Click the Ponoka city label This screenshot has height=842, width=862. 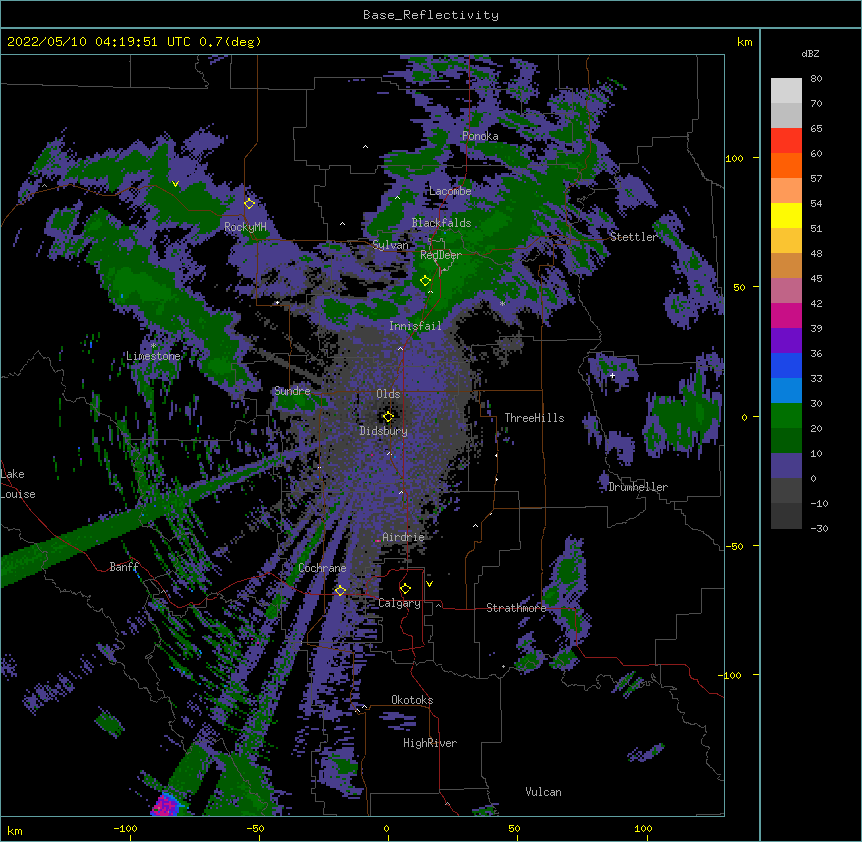480,136
